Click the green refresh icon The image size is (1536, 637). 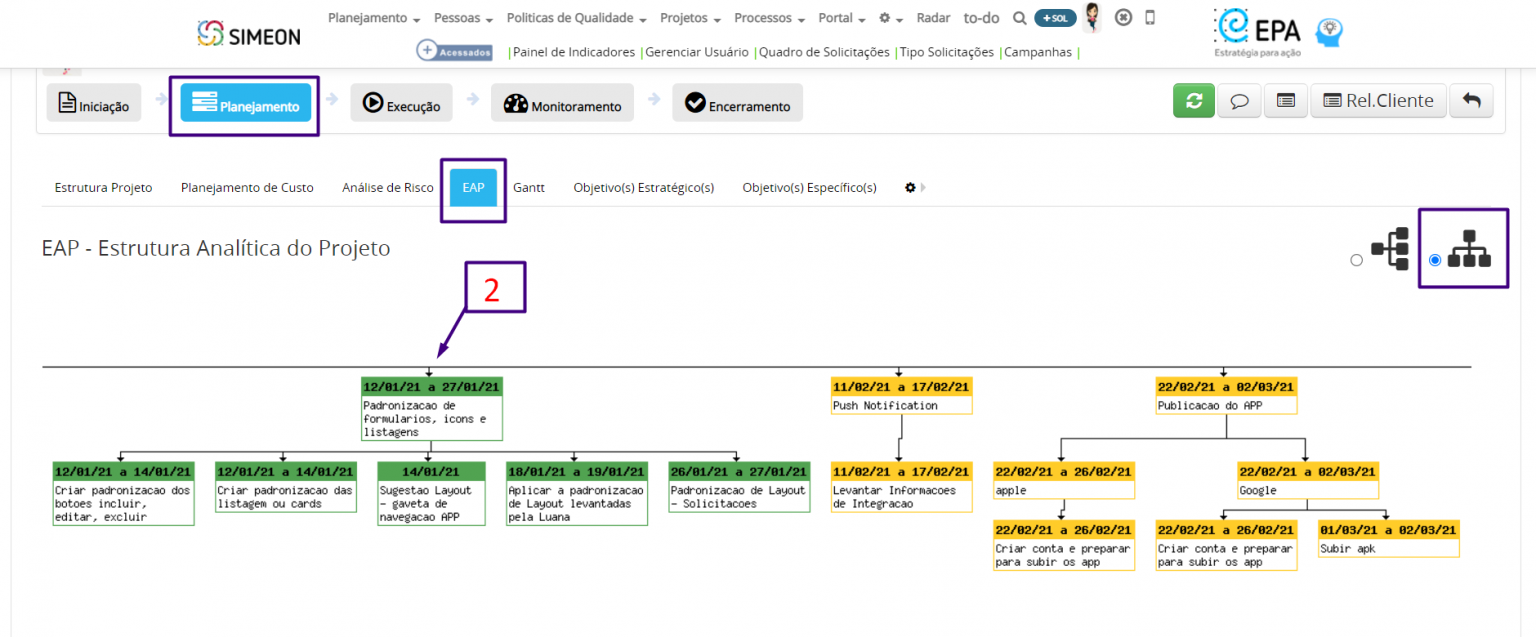click(1193, 101)
